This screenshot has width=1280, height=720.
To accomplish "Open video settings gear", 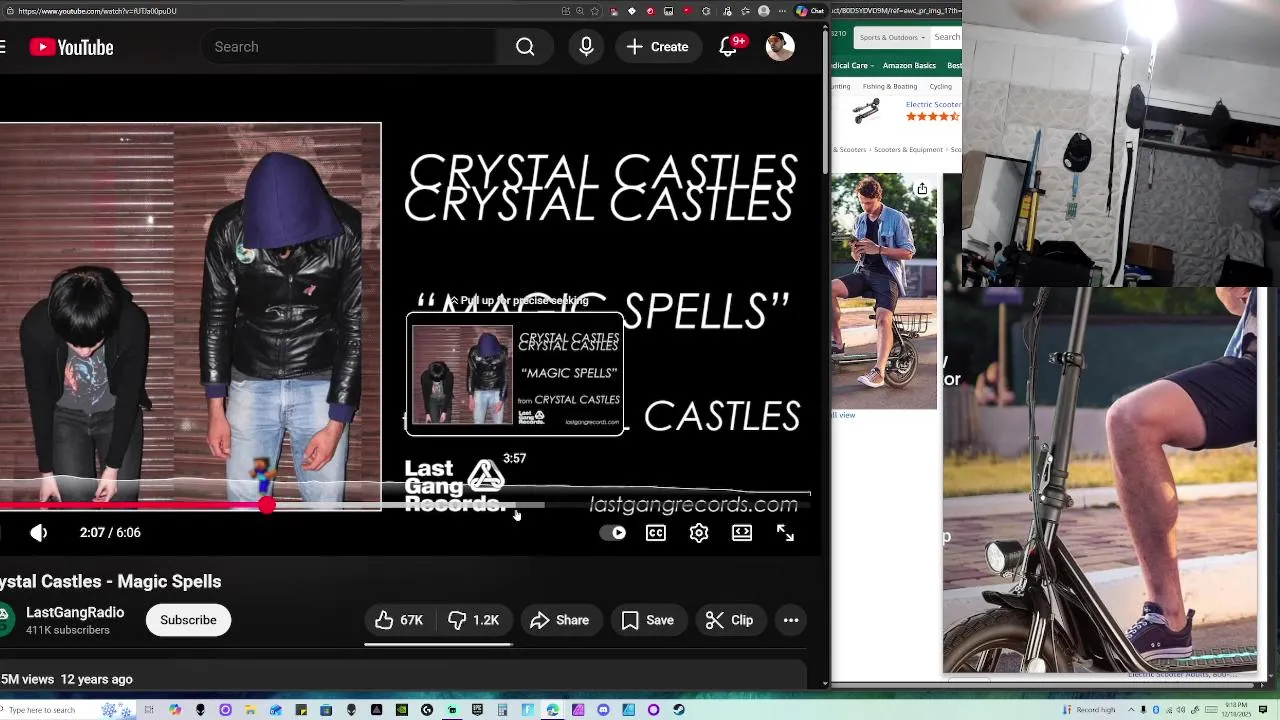I will click(699, 533).
